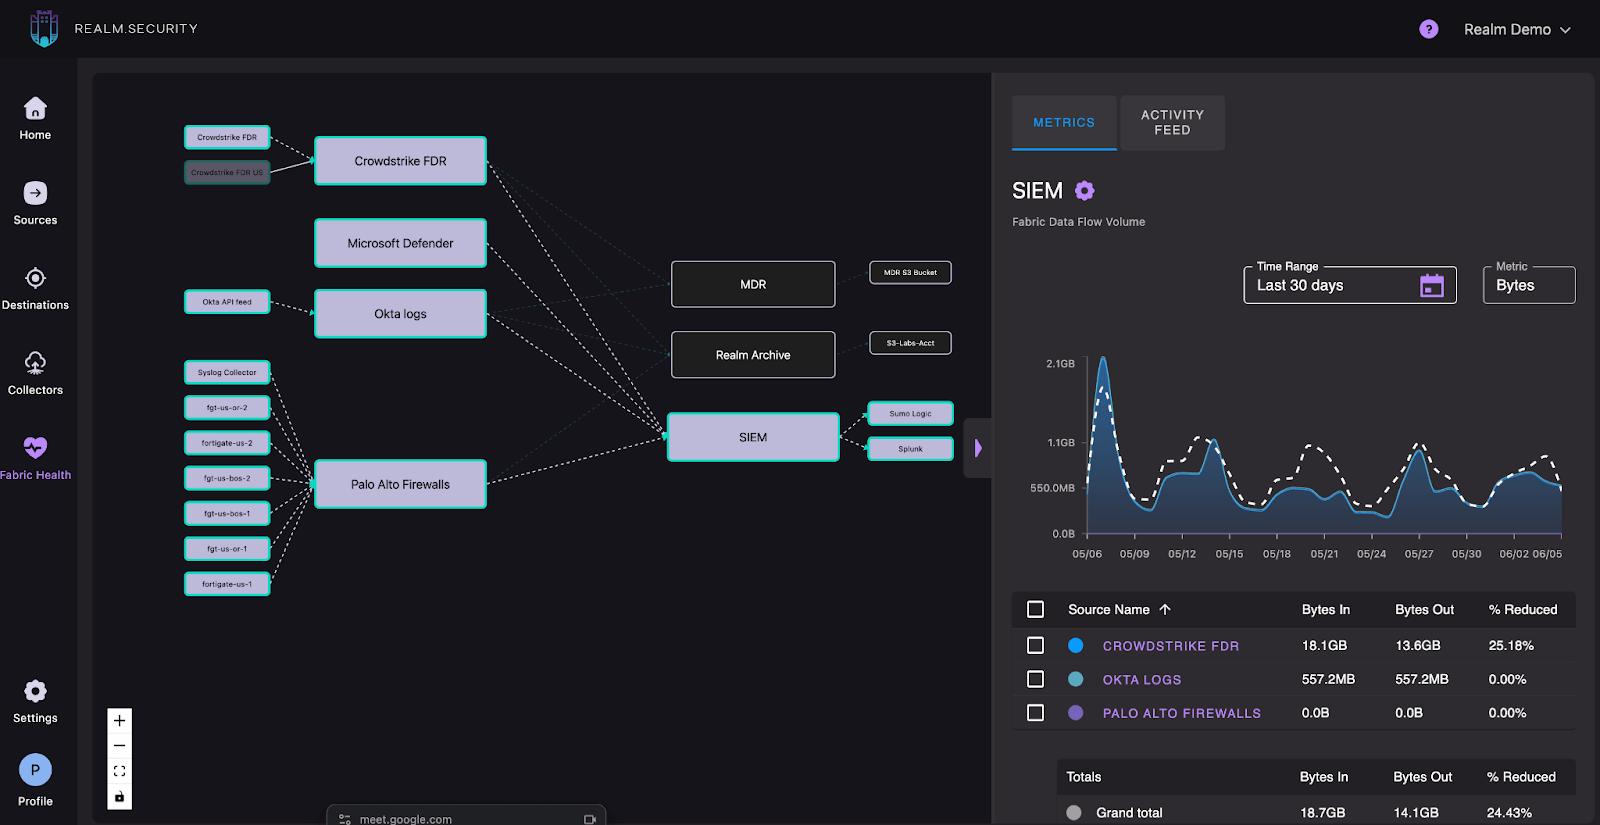Select the fgt-us-or-1 node
Screen dimensions: 1600x825
(227, 549)
